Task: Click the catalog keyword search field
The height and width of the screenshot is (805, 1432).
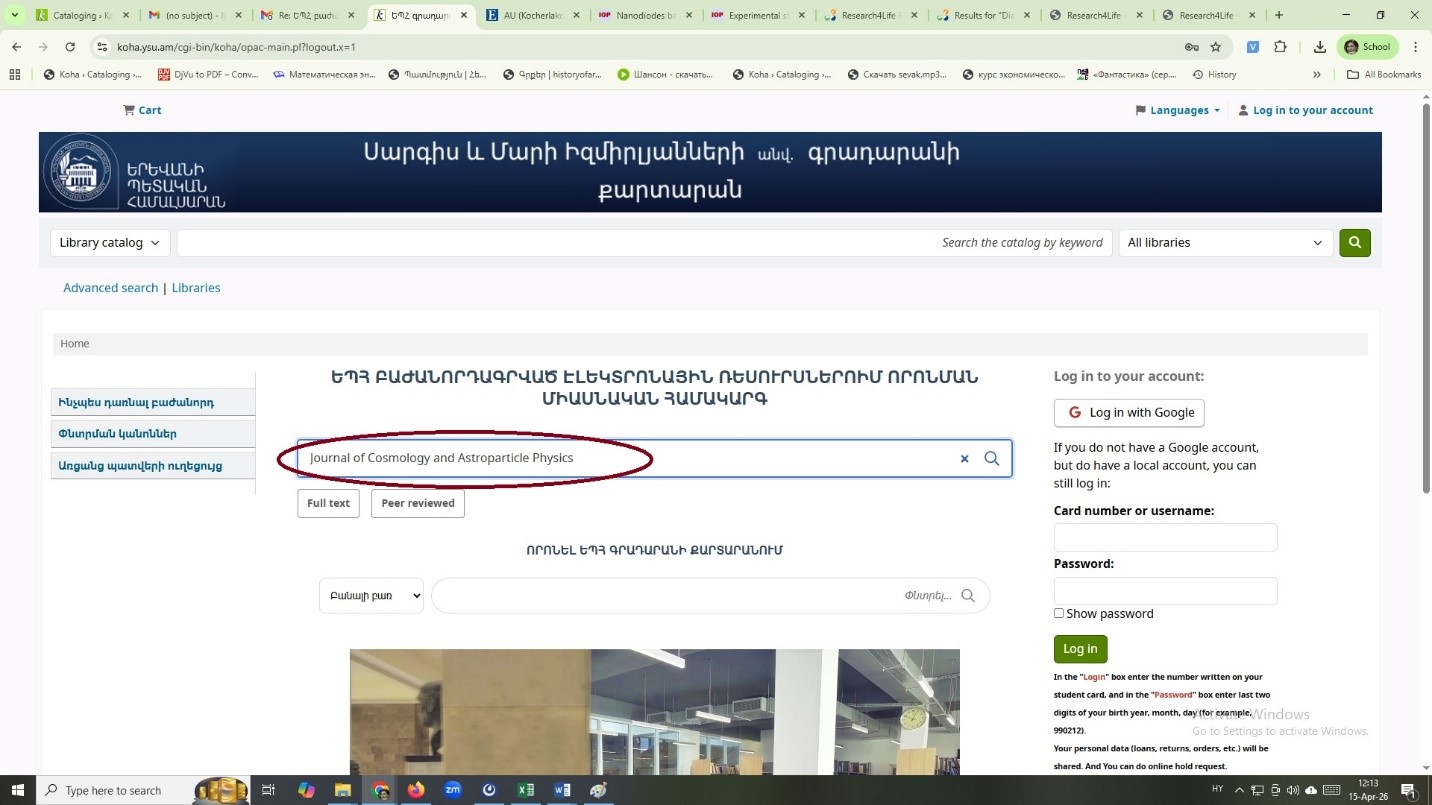Action: pyautogui.click(x=644, y=242)
